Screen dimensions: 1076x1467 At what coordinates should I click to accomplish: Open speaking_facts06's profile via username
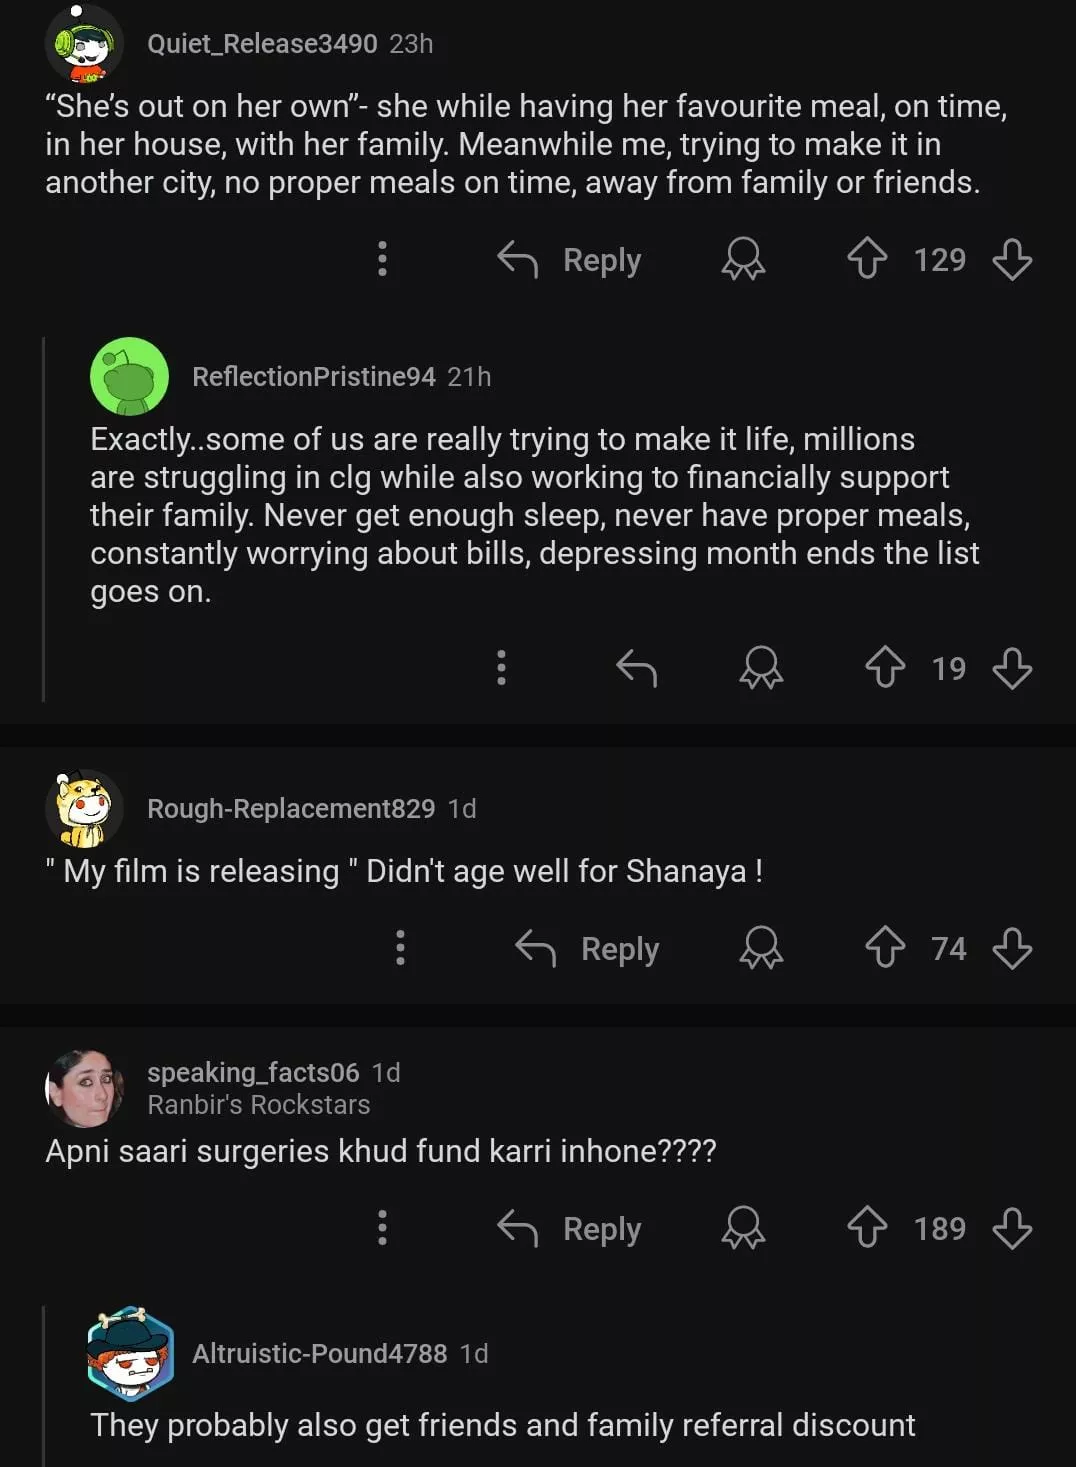click(x=253, y=1072)
